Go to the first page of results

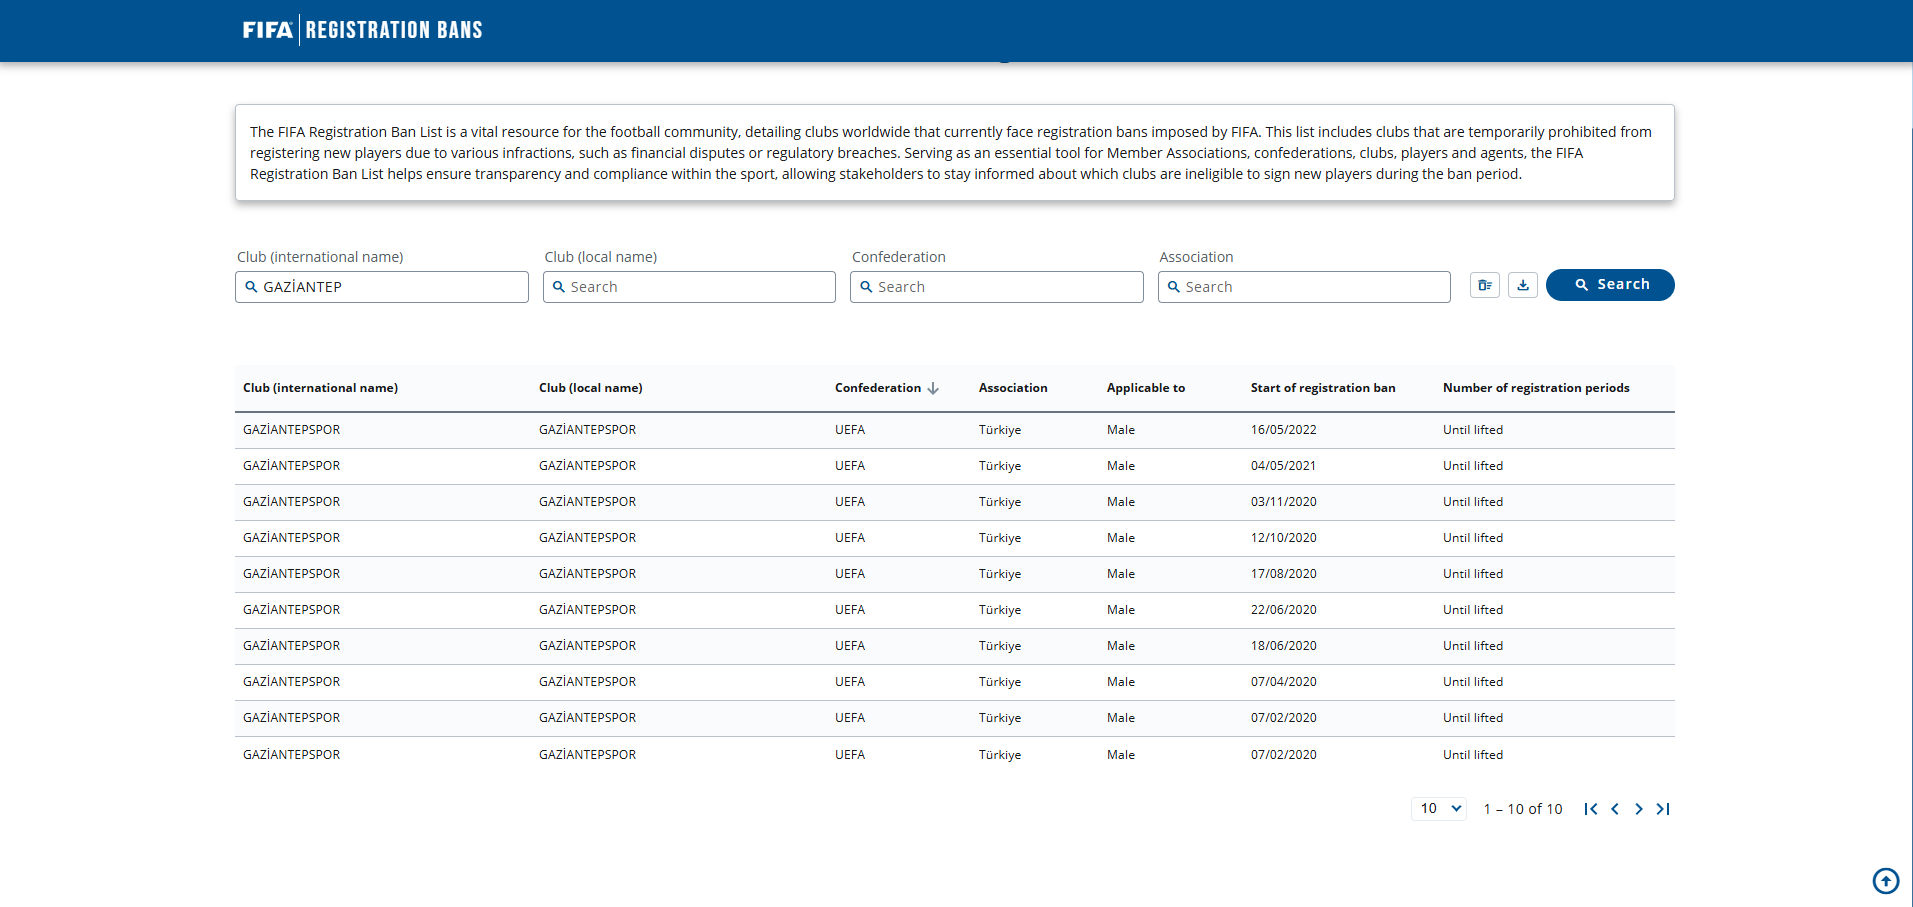tap(1591, 809)
